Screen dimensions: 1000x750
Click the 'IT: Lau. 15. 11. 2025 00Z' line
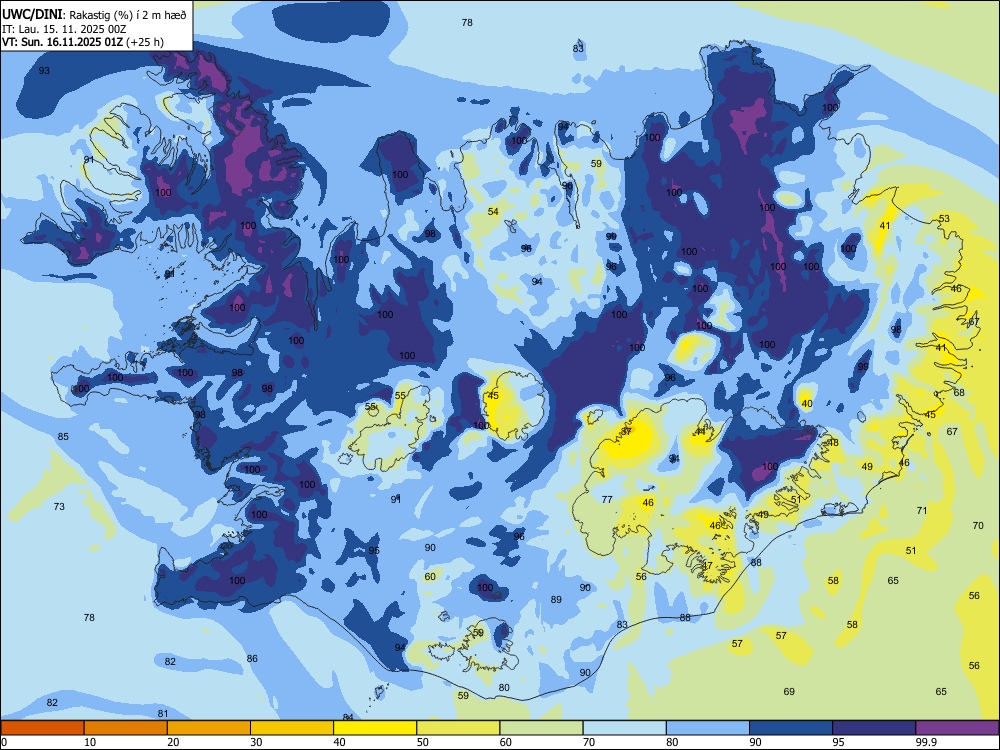tap(64, 29)
